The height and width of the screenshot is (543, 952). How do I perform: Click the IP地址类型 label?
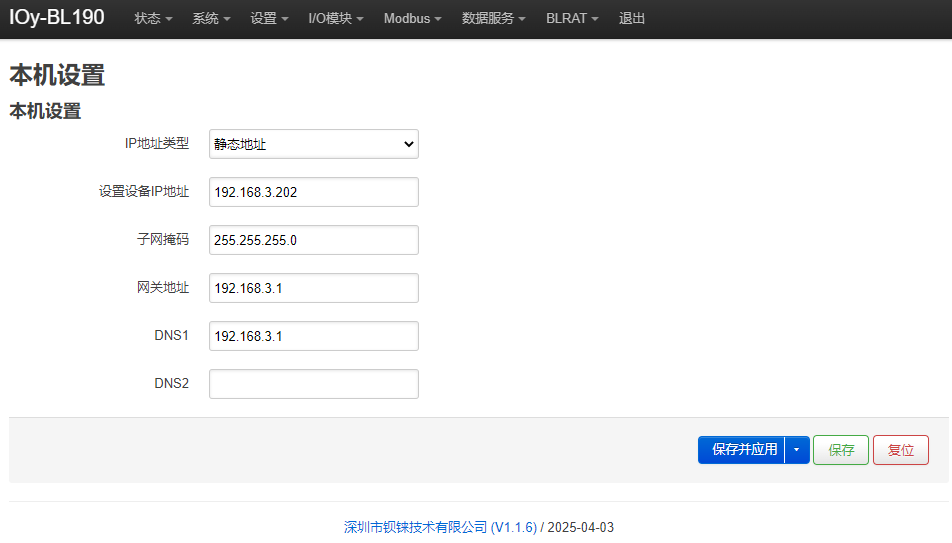click(157, 143)
